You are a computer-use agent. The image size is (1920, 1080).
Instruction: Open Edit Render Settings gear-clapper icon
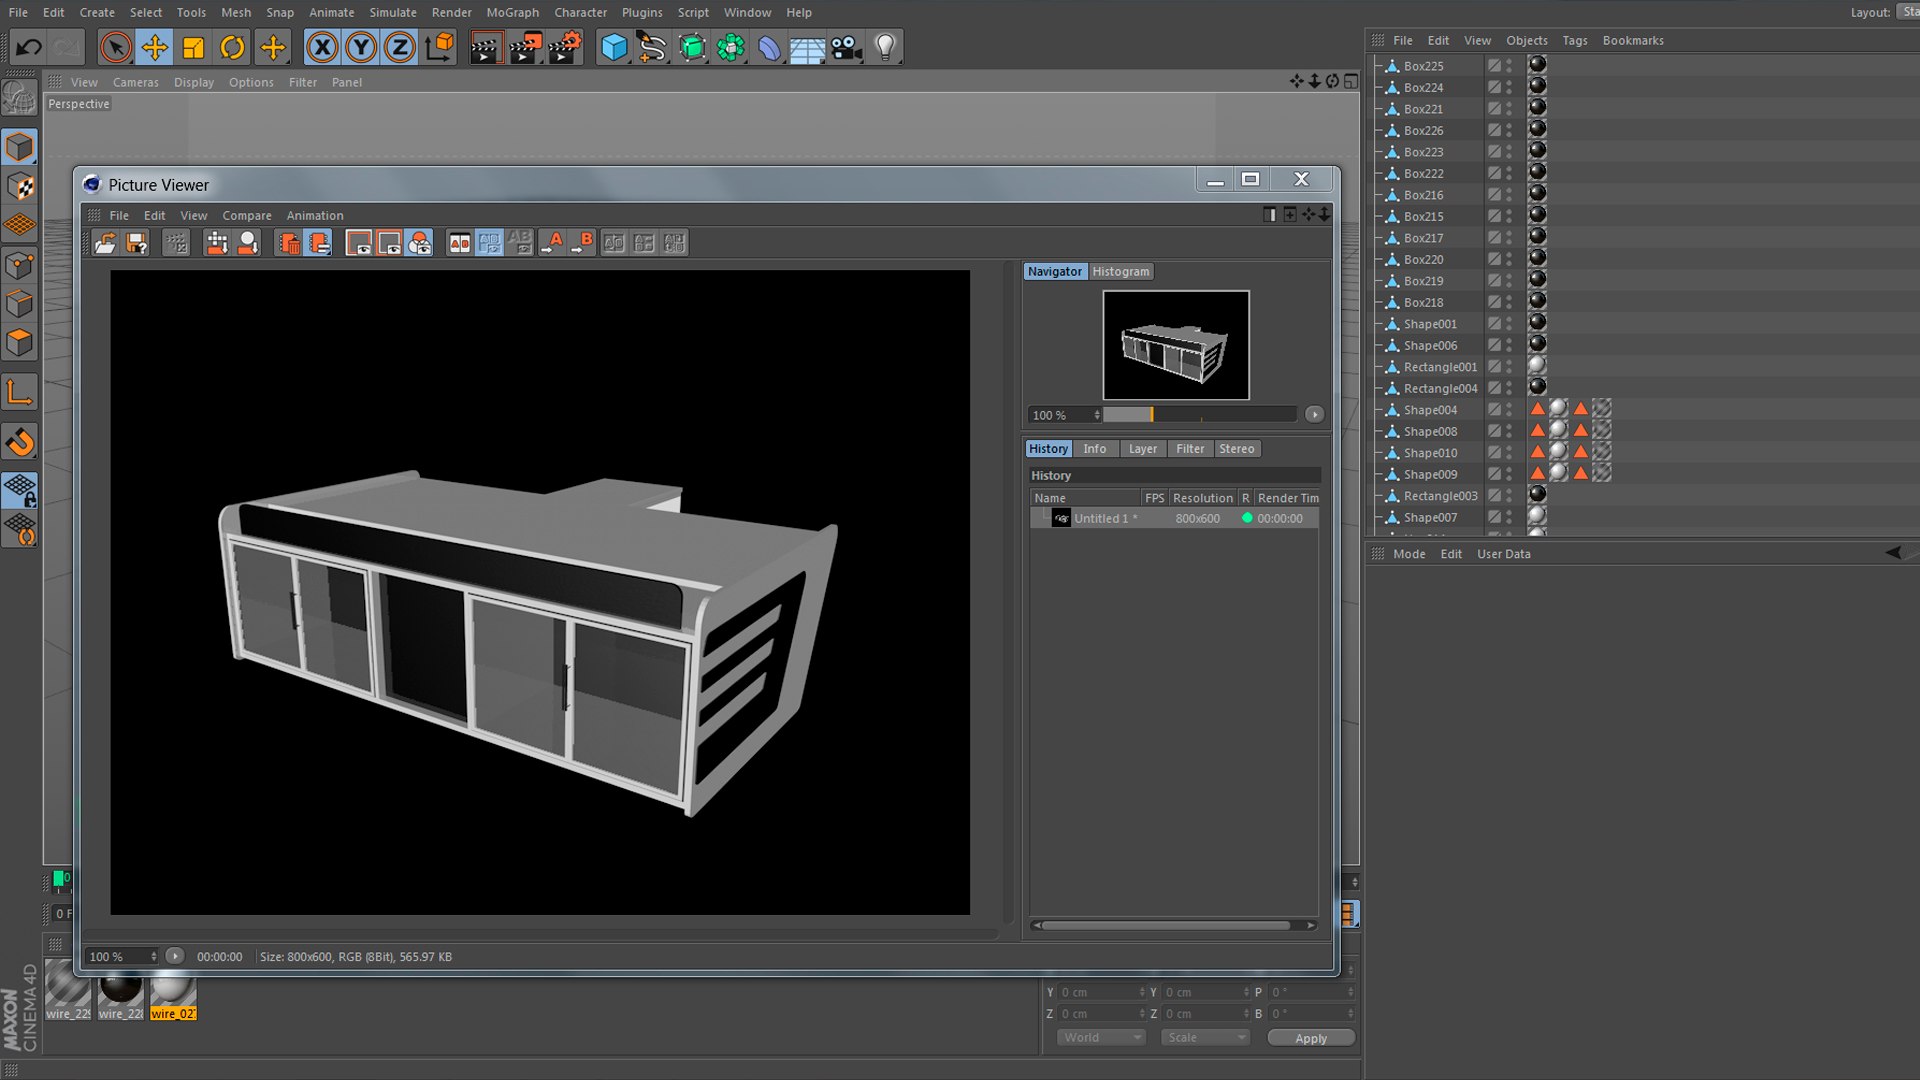[565, 47]
